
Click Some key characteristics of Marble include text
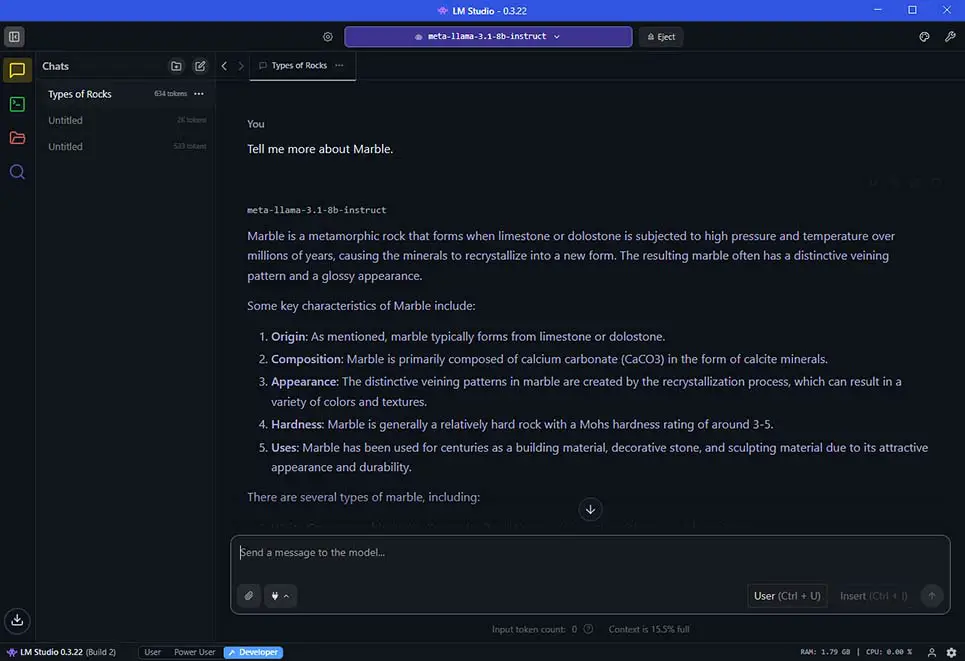(361, 306)
